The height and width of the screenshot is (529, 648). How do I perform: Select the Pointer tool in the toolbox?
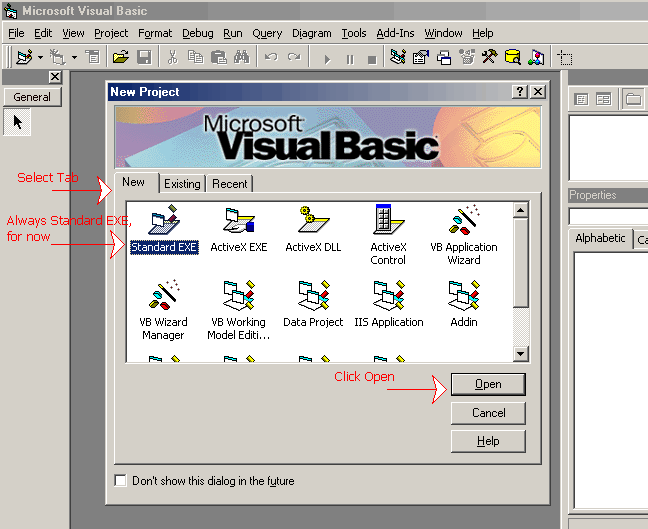(x=17, y=122)
